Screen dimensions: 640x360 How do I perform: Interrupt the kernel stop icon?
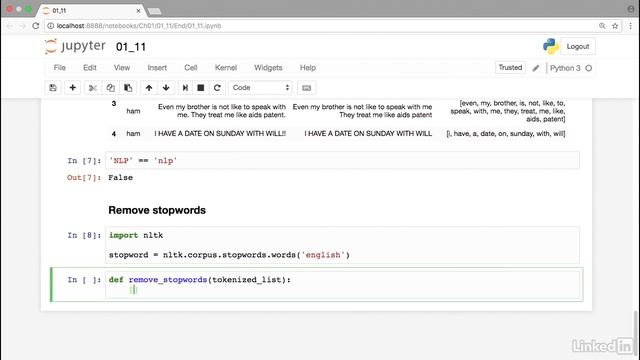[200, 88]
